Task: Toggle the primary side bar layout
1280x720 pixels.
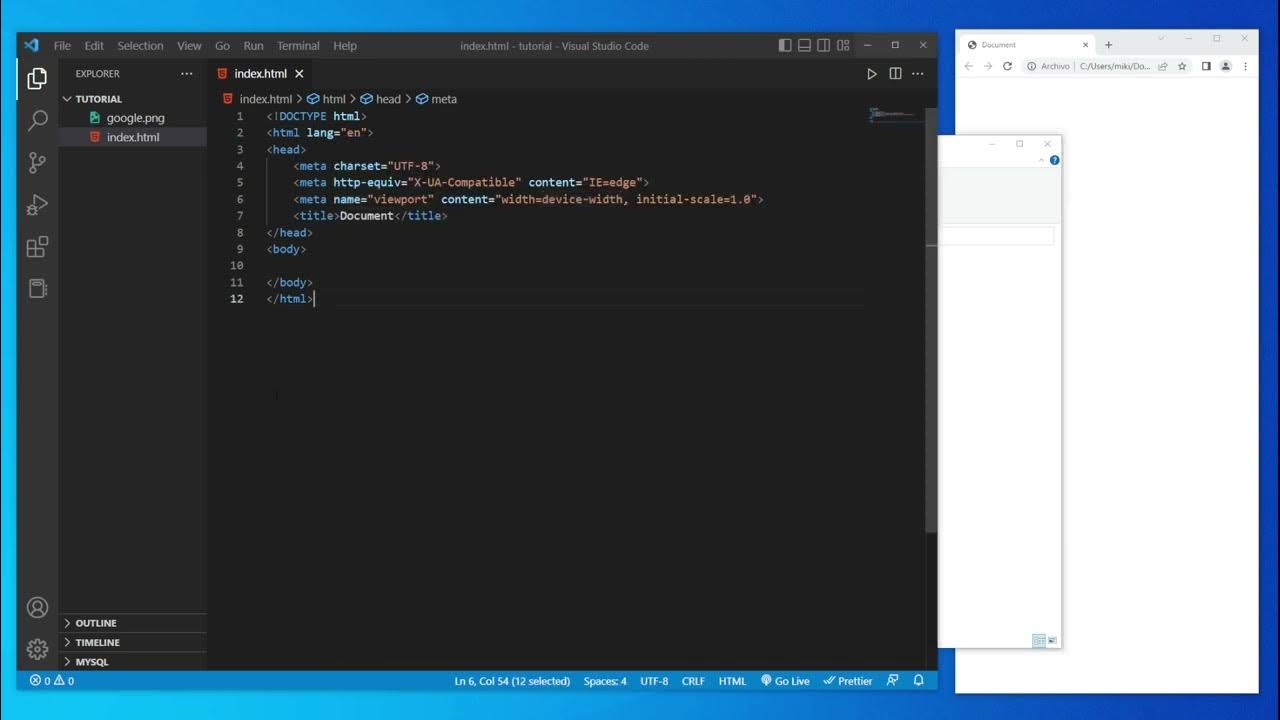Action: tap(785, 45)
